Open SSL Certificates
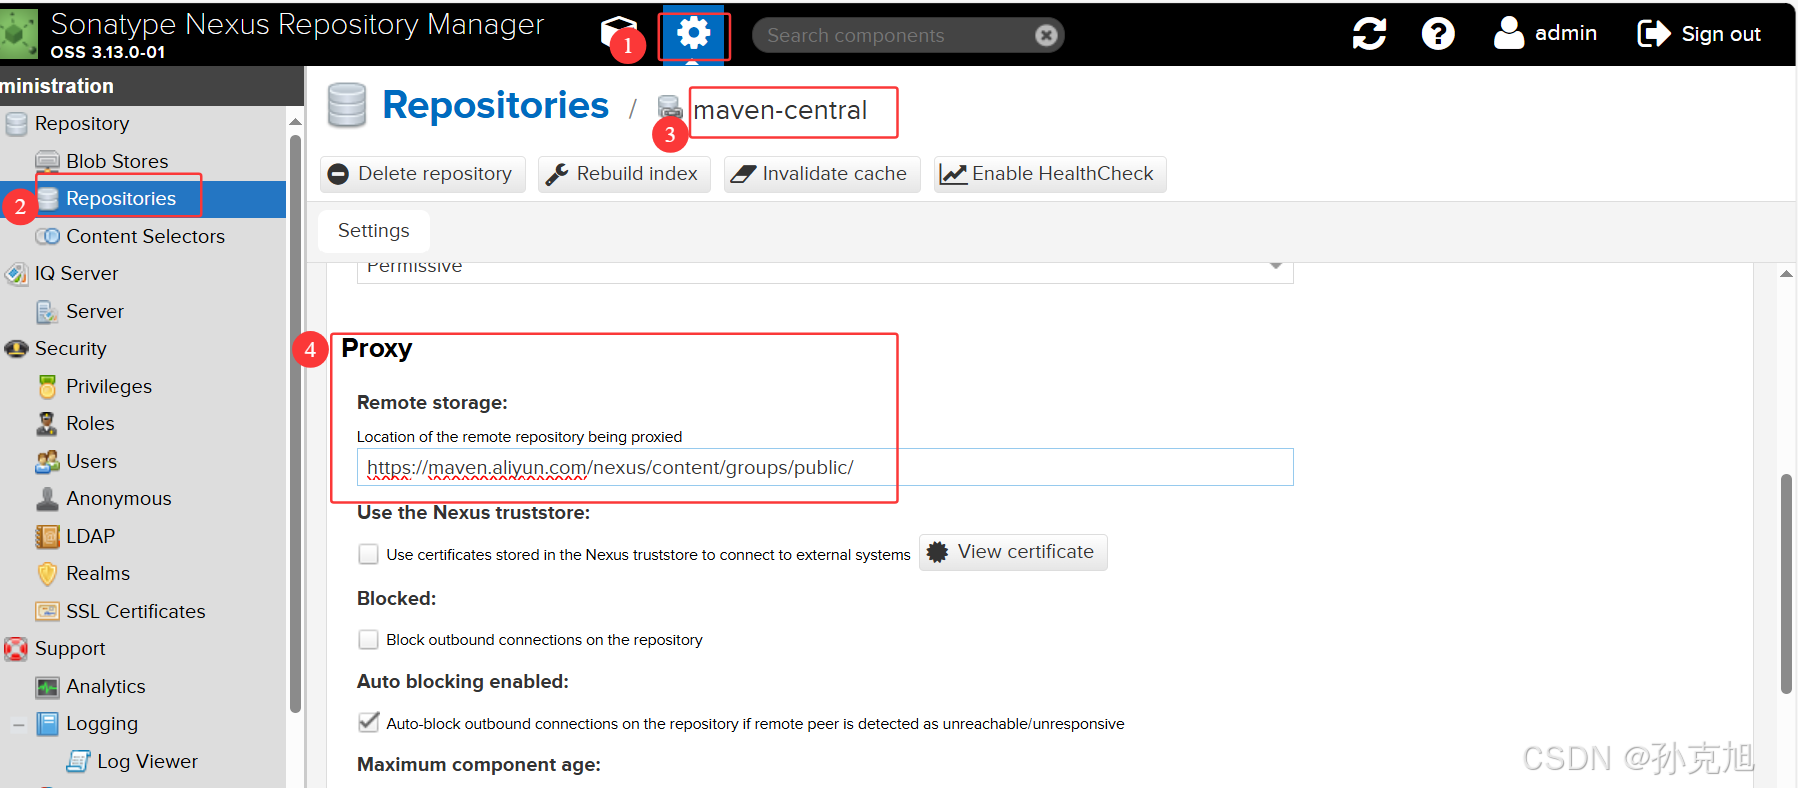1798x788 pixels. pyautogui.click(x=135, y=611)
